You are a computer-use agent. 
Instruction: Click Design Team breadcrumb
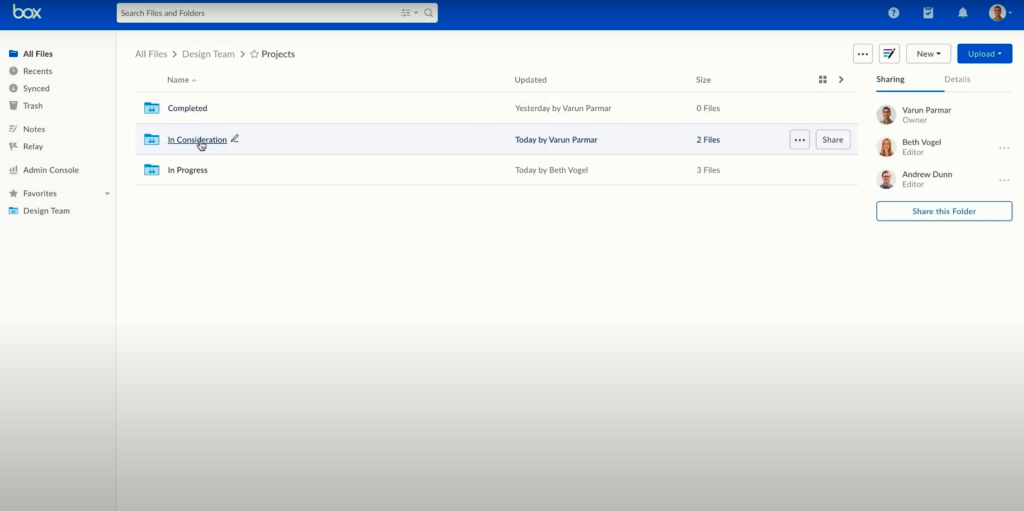[208, 54]
